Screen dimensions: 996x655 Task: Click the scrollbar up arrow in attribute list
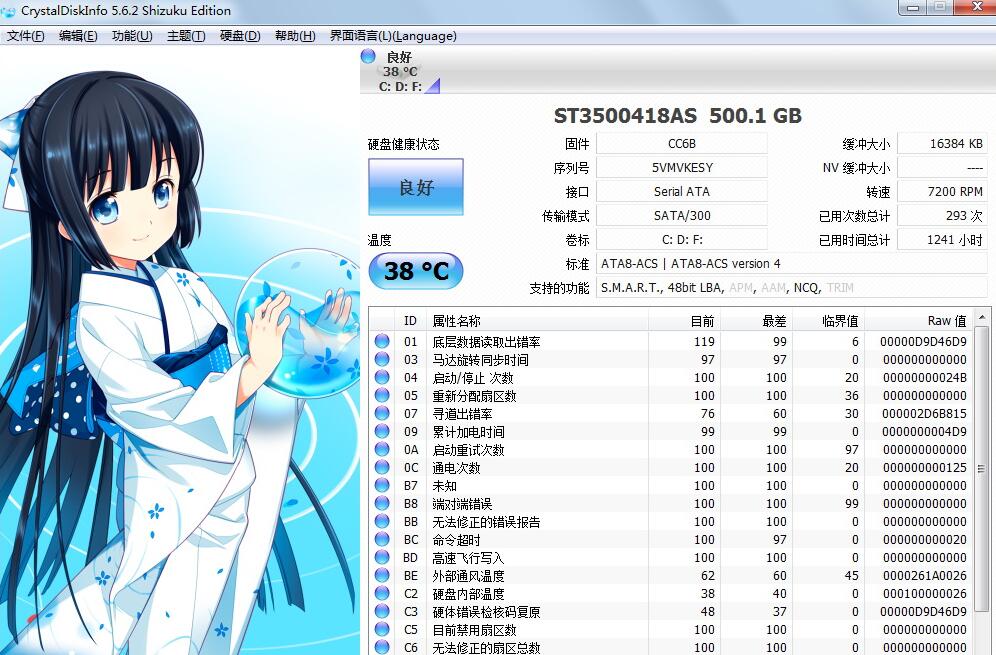point(981,317)
